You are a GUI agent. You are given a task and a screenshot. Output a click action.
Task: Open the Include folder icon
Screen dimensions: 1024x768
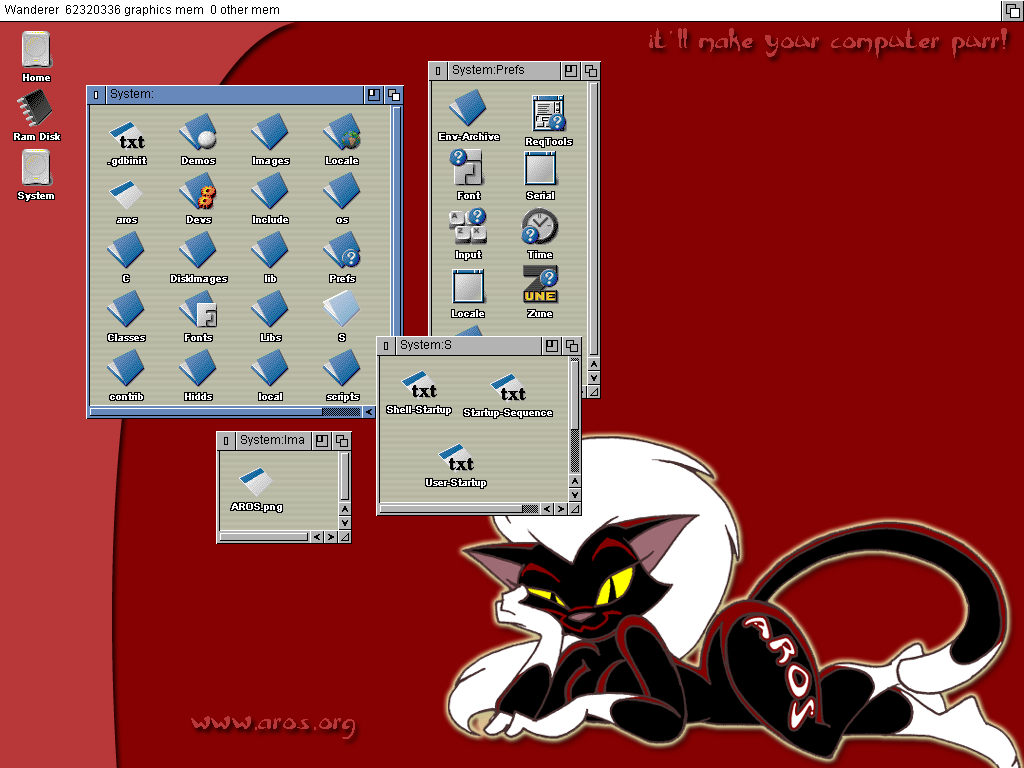pyautogui.click(x=270, y=191)
